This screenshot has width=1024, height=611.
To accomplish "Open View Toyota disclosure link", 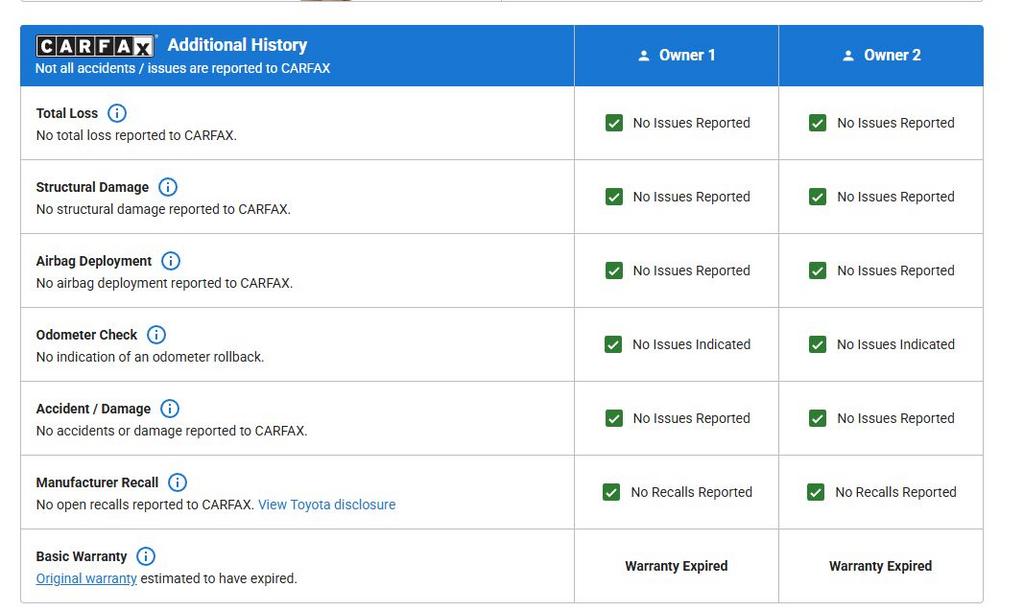I will (x=327, y=505).
